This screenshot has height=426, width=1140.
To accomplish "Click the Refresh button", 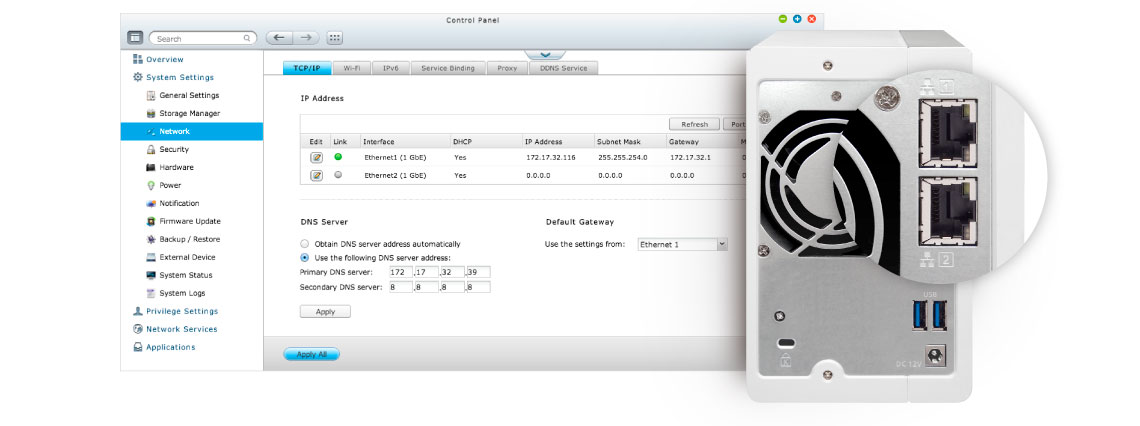I will (694, 125).
